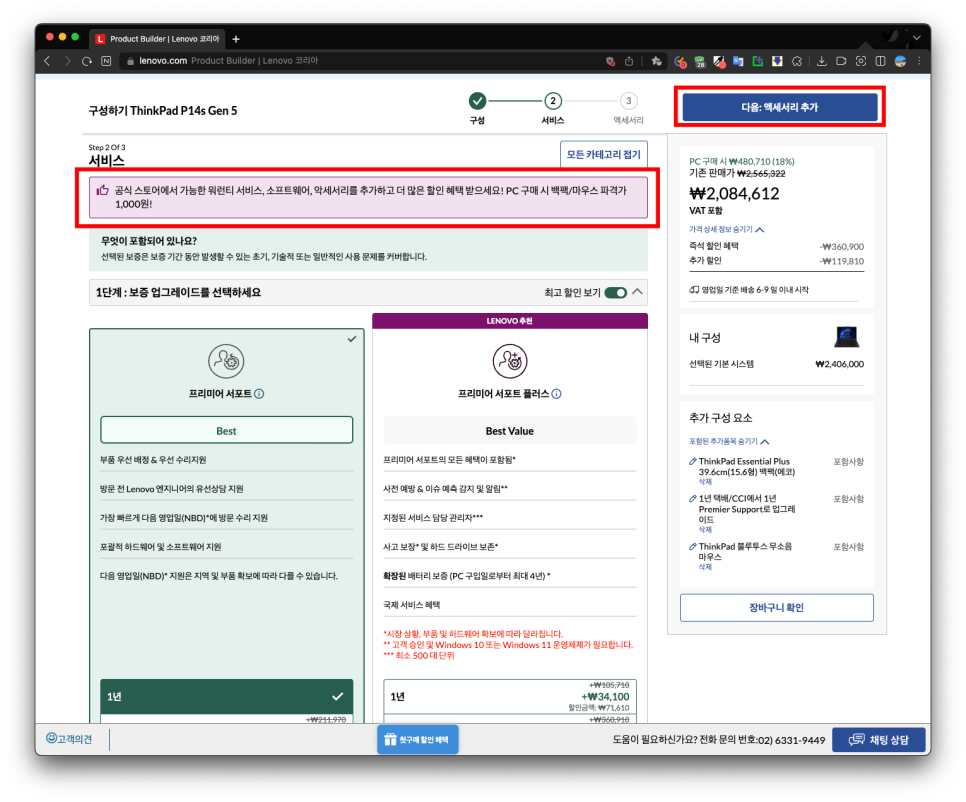Open the 채팅 상담 chat button

tap(879, 740)
